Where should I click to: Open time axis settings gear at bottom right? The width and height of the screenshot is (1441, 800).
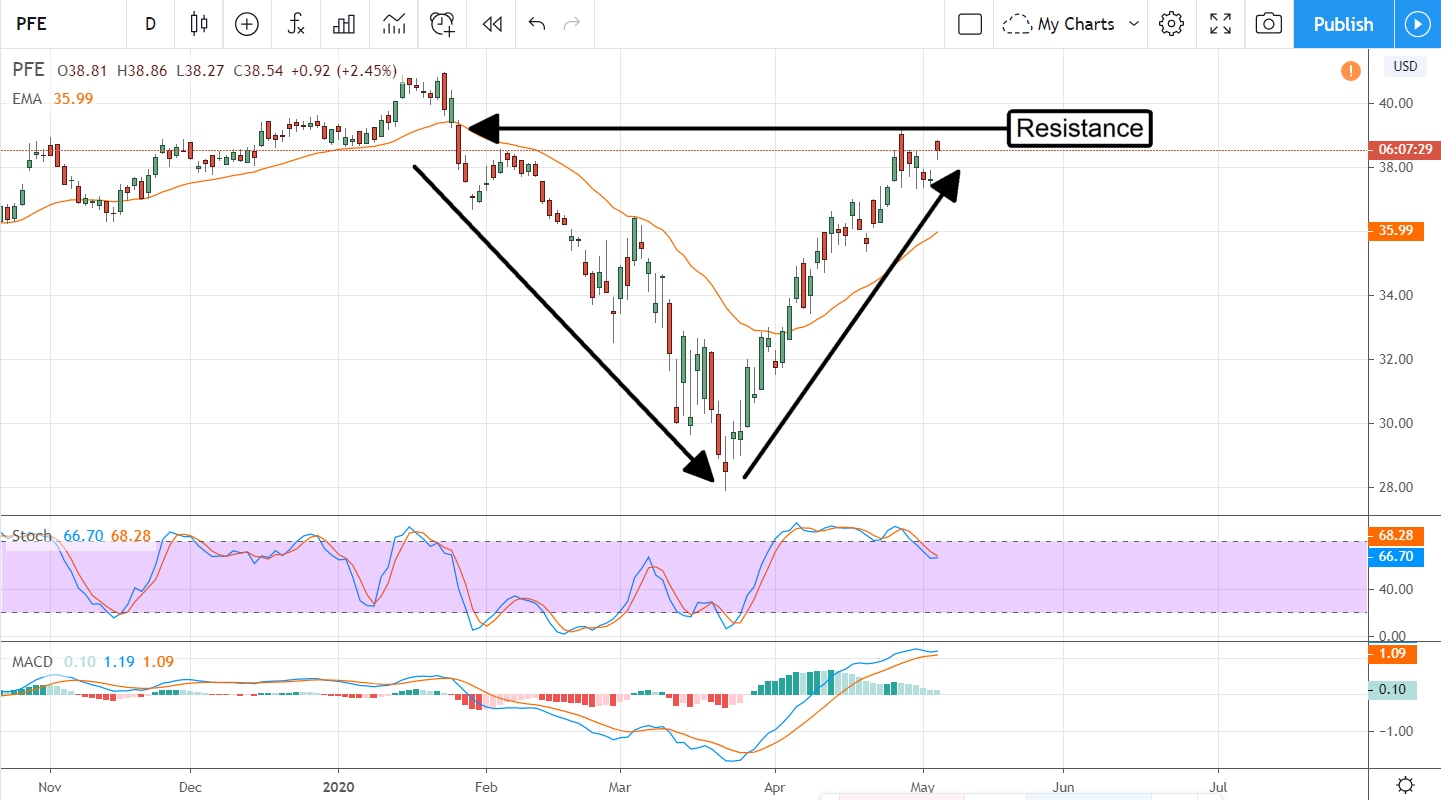(x=1405, y=784)
